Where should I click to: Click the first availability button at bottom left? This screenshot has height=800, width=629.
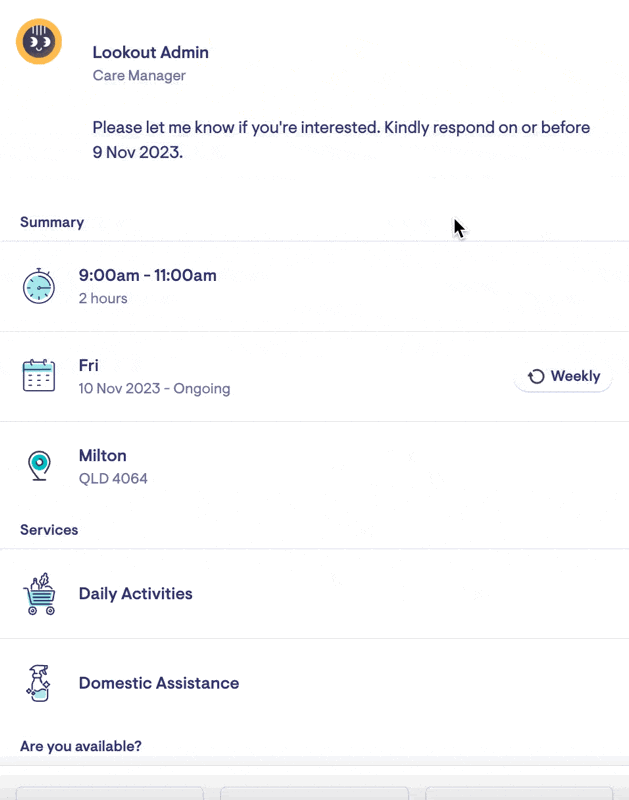click(110, 793)
